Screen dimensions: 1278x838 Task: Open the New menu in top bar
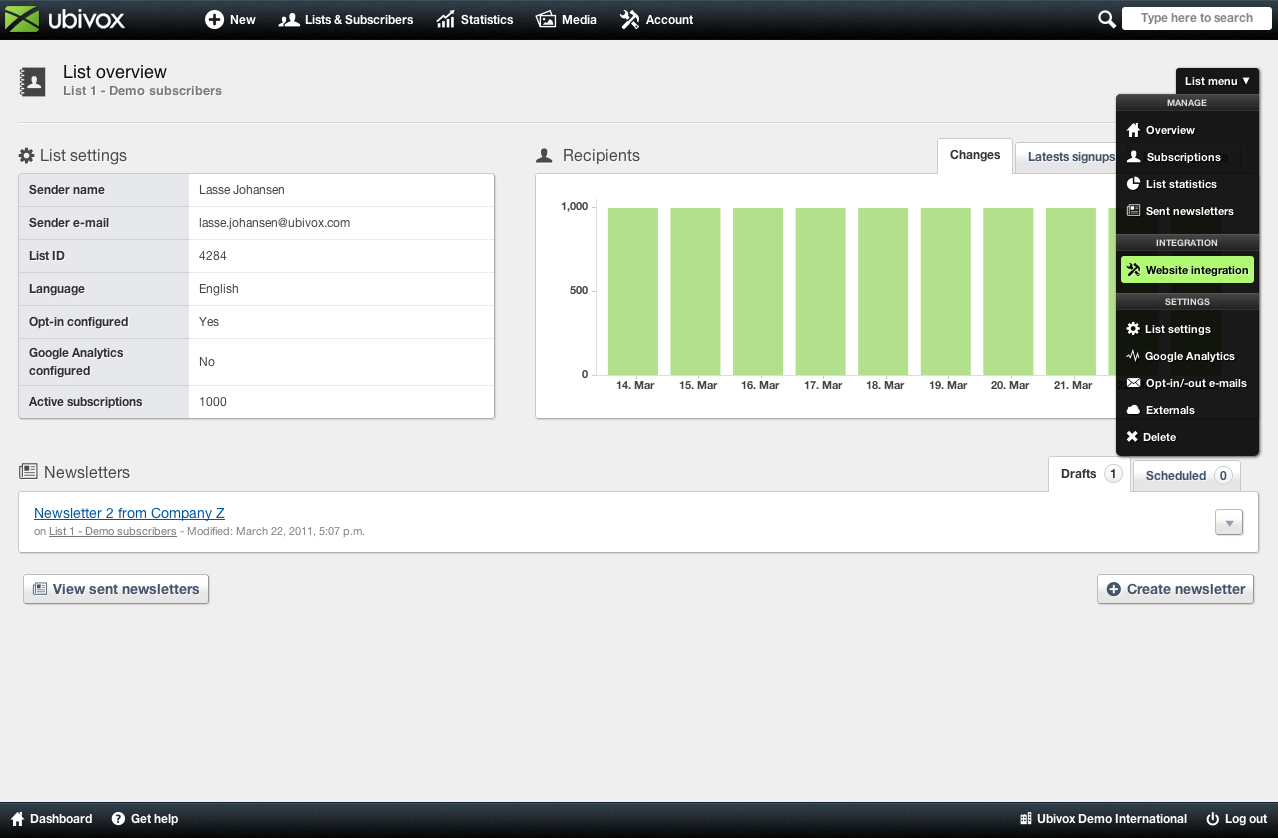click(x=230, y=20)
